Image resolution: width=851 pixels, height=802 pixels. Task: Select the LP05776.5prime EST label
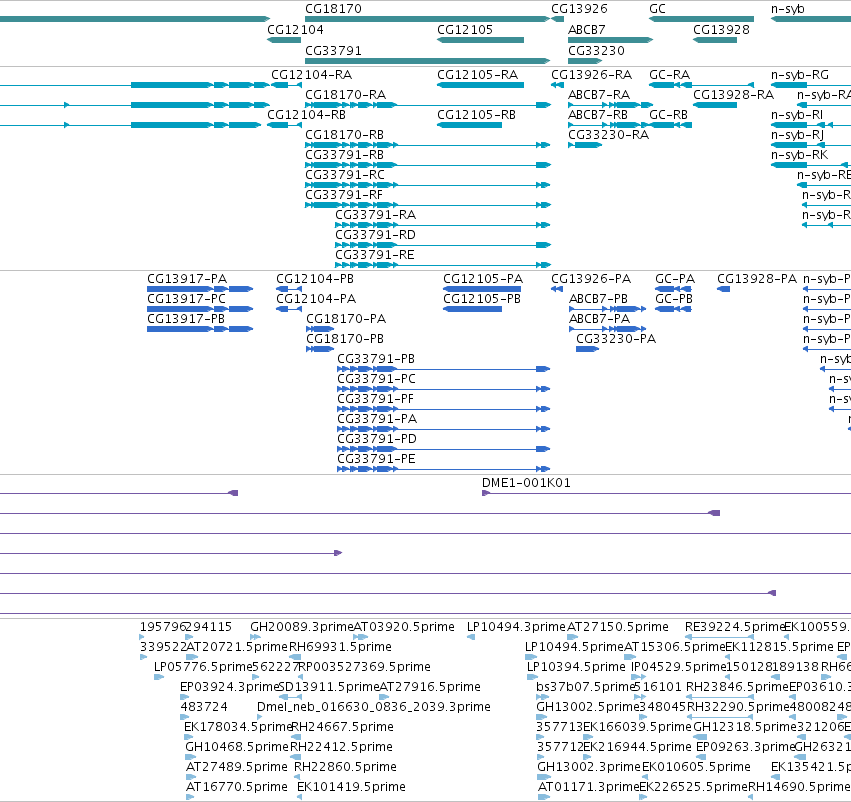tap(204, 667)
